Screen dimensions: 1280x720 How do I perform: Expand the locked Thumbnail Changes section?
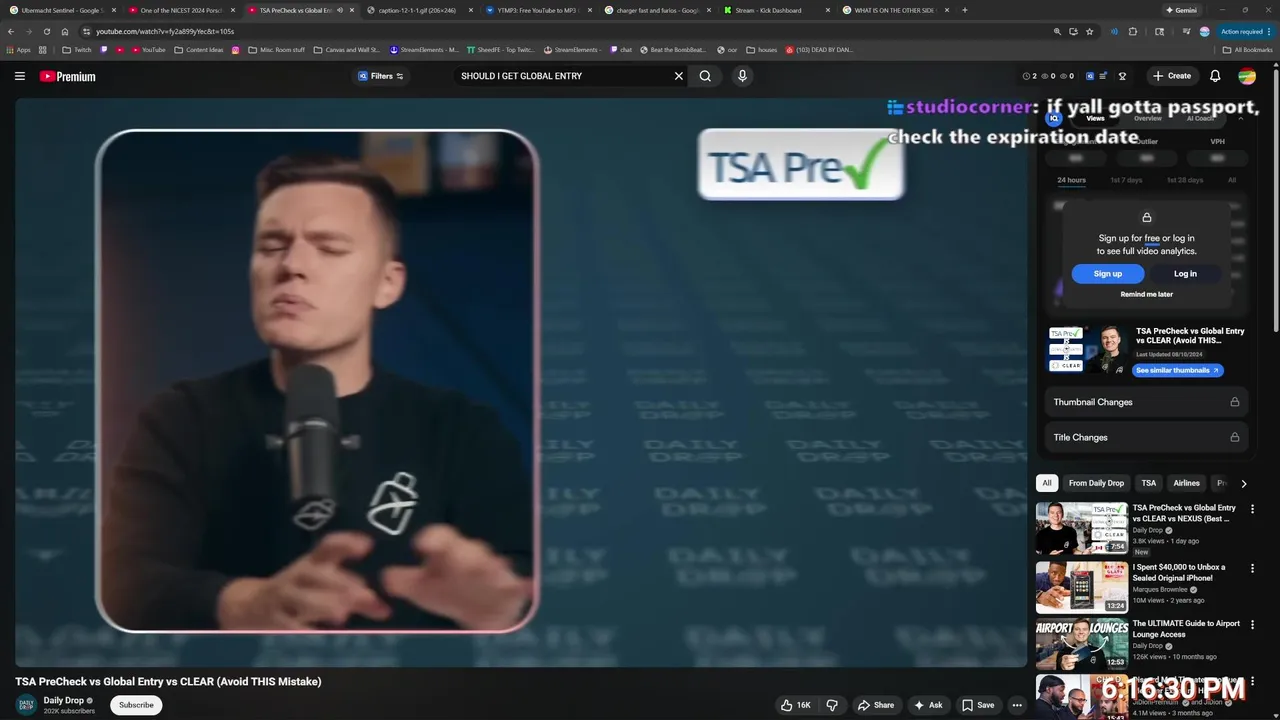[1146, 402]
